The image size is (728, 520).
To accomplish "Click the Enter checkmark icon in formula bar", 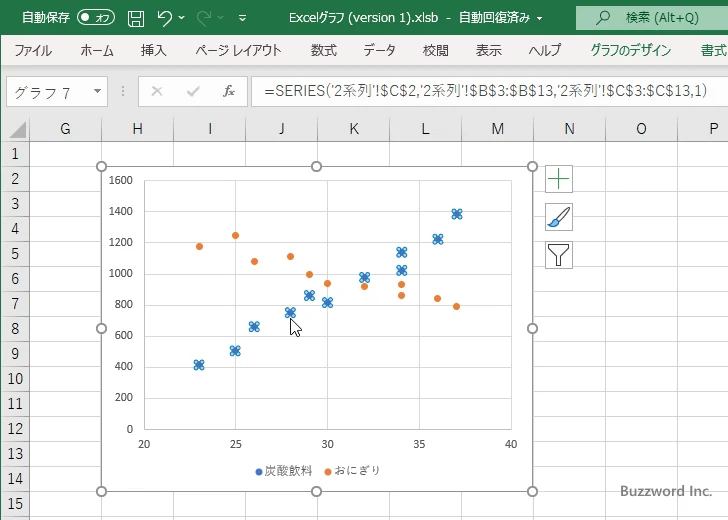I will click(193, 91).
